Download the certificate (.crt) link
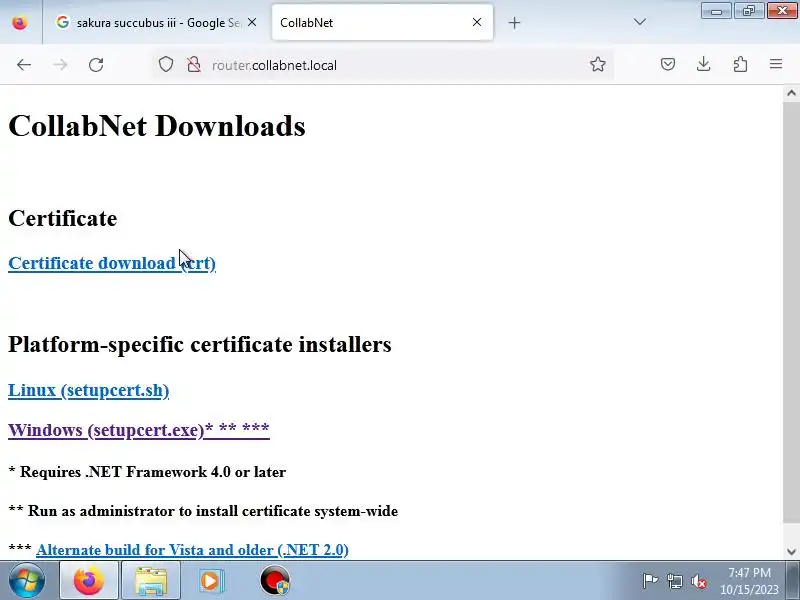This screenshot has width=800, height=600. click(x=112, y=263)
